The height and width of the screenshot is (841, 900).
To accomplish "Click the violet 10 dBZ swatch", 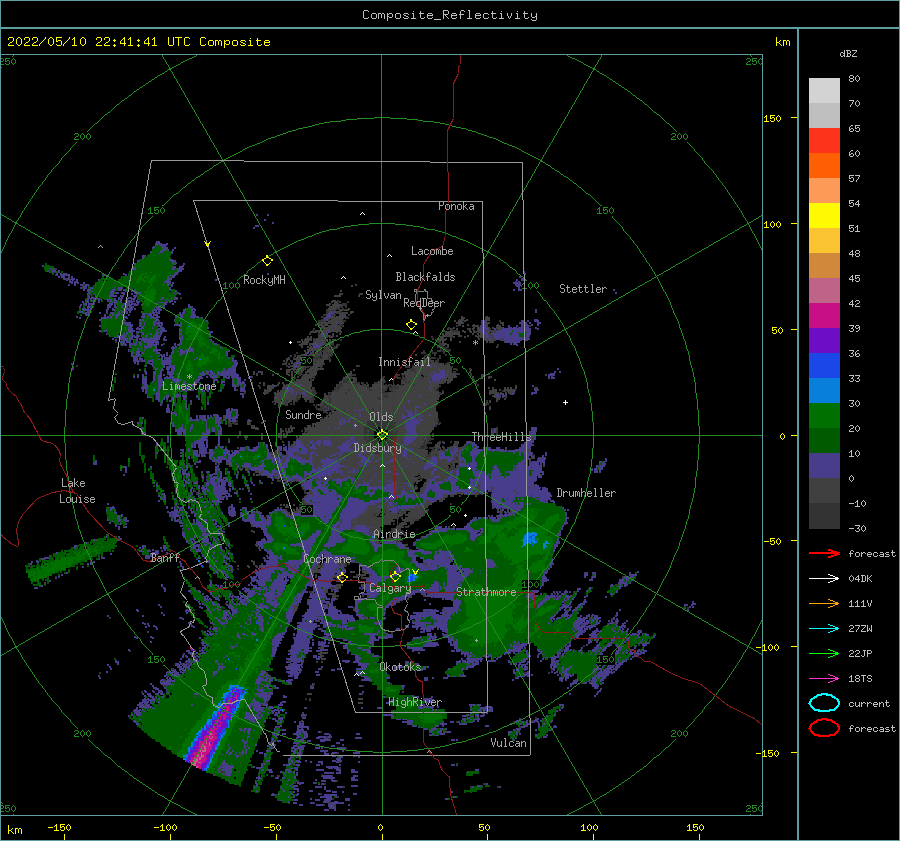I will click(824, 465).
